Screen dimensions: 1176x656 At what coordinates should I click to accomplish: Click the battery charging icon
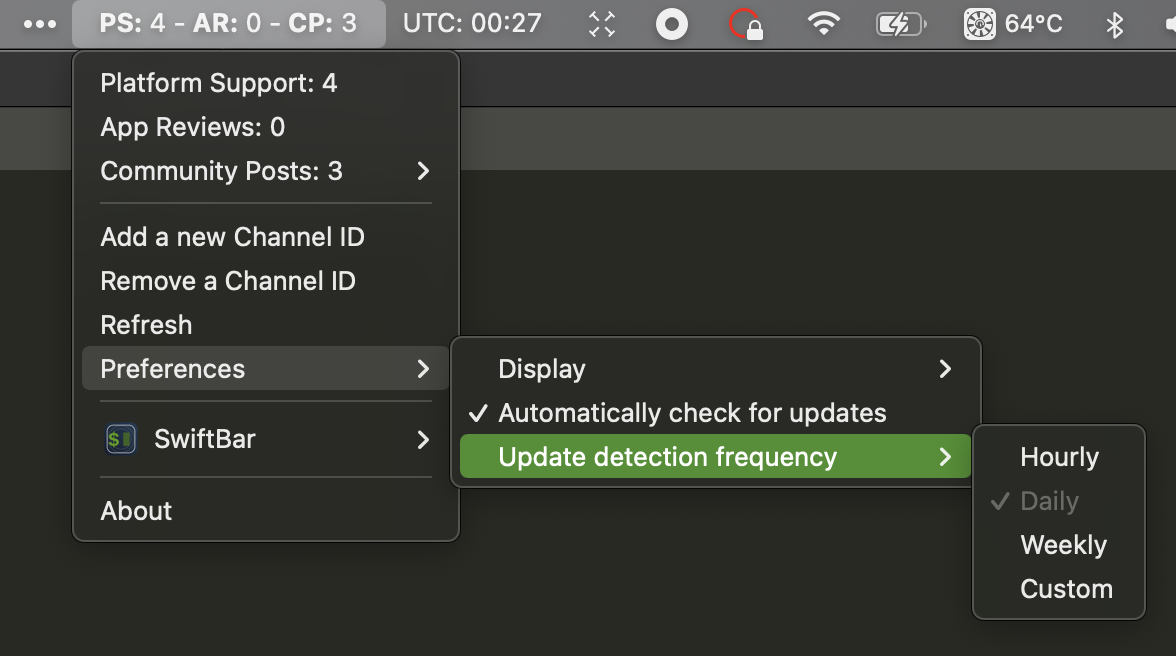[899, 24]
